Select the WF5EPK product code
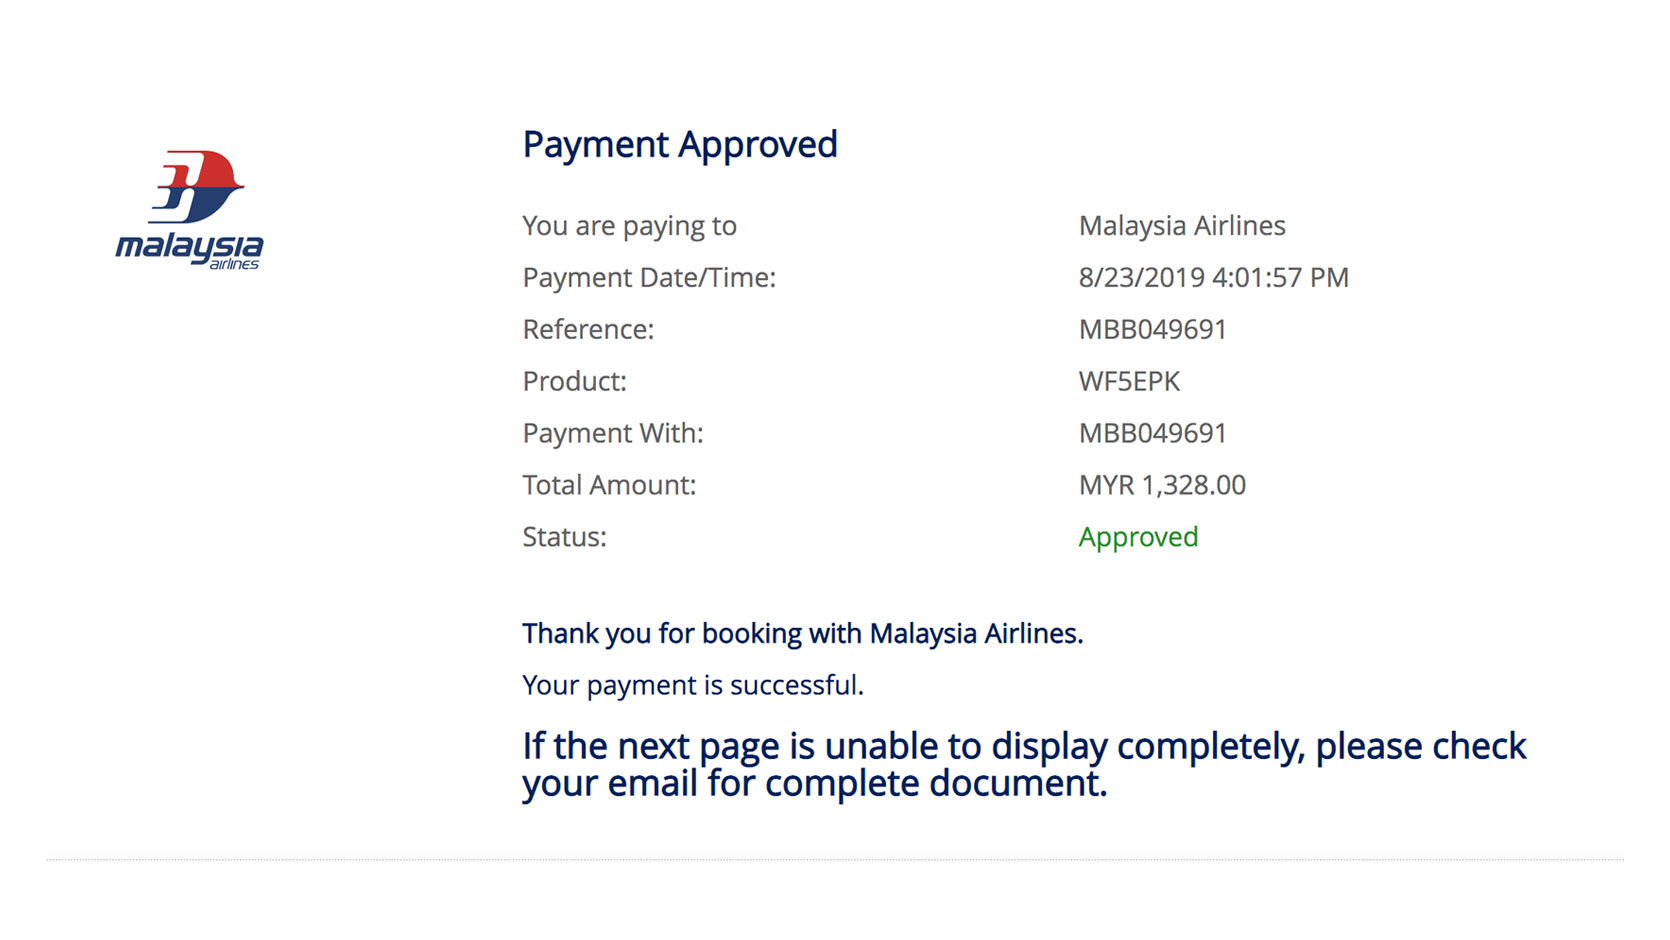 pyautogui.click(x=1129, y=382)
